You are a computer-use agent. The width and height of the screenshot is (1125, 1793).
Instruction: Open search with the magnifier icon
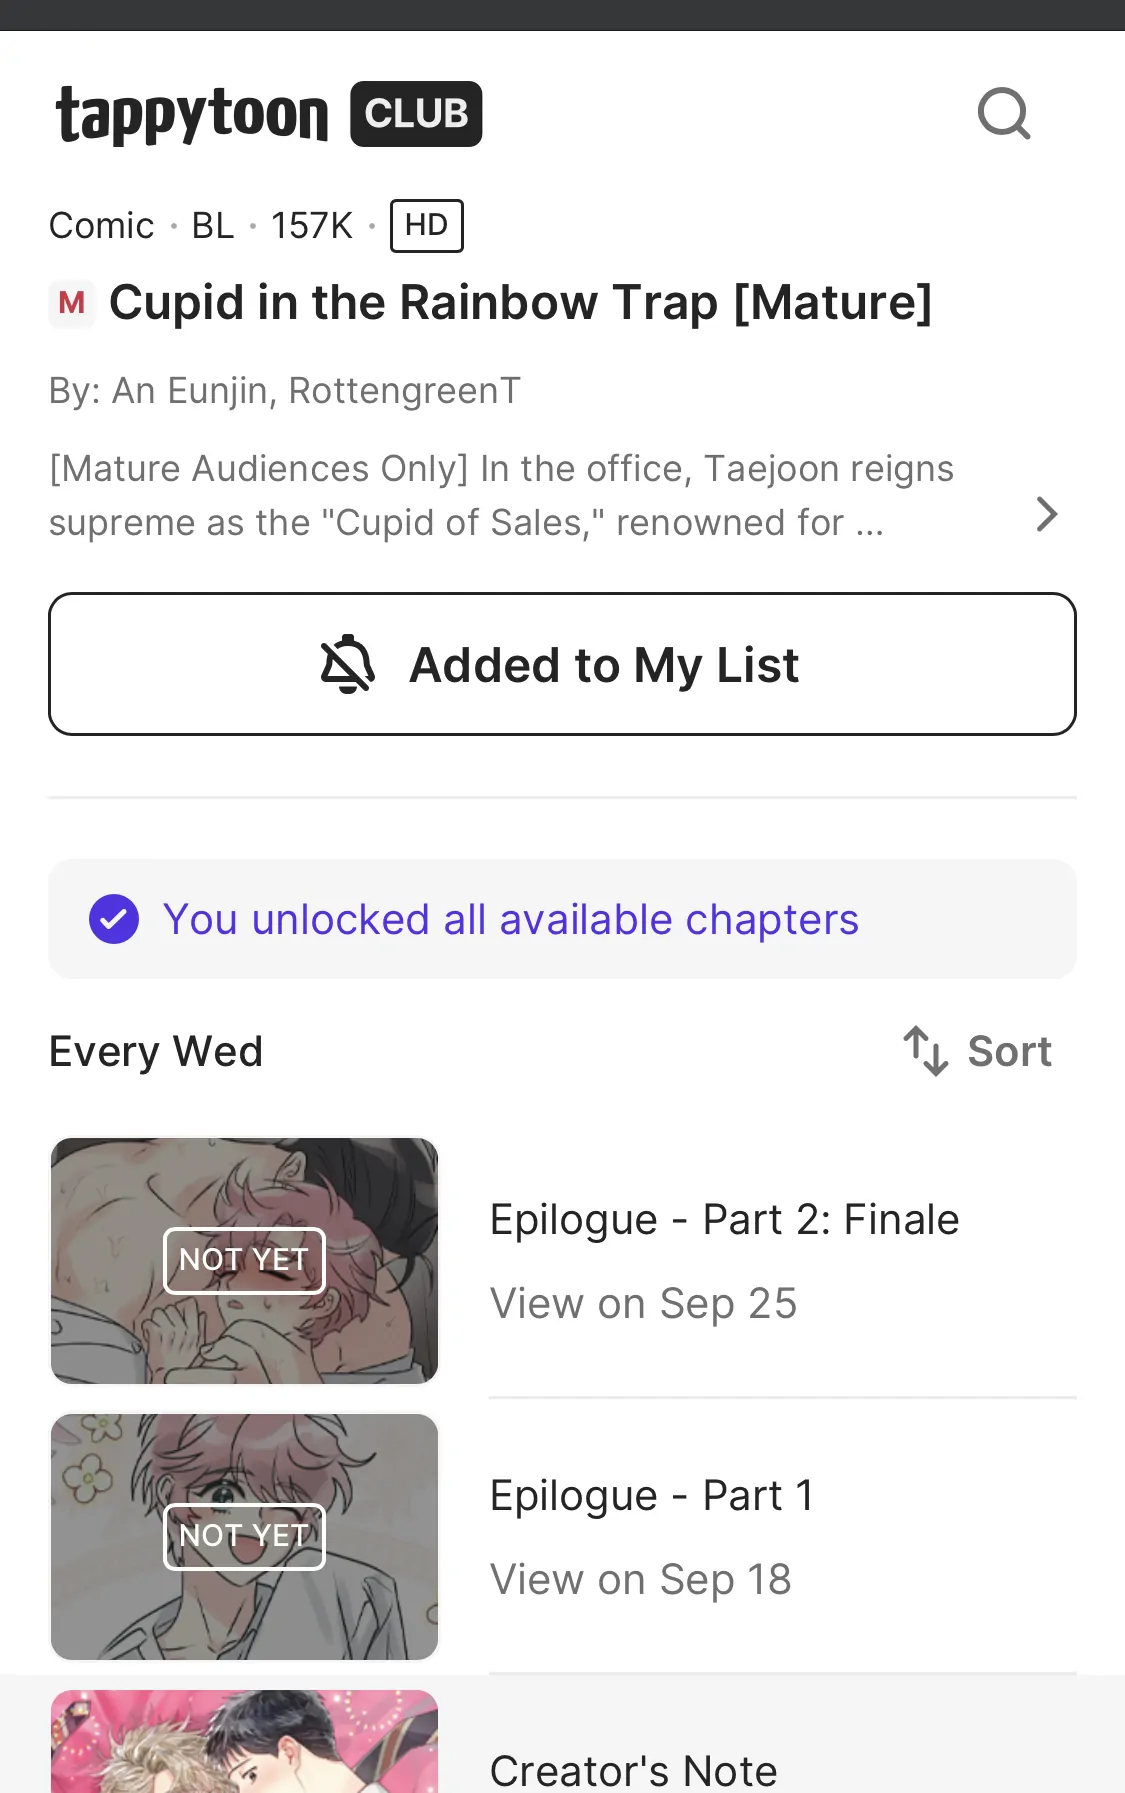click(x=1003, y=114)
